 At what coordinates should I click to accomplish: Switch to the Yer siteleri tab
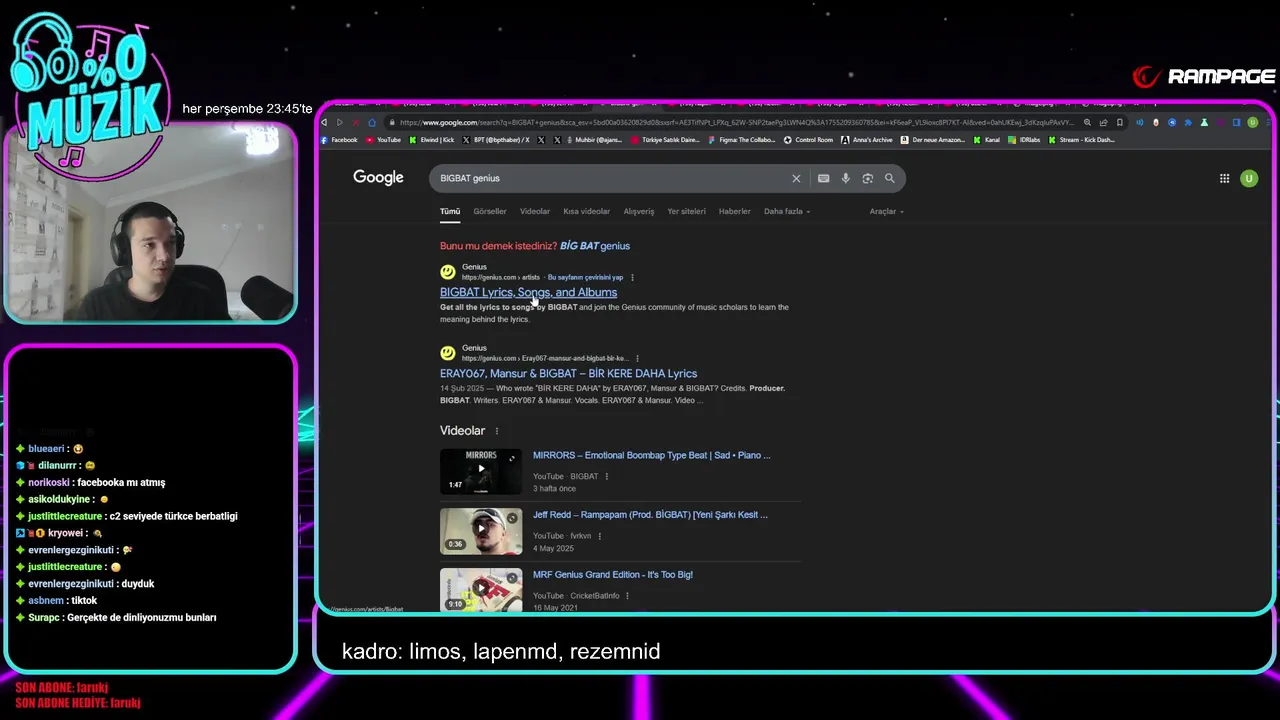(x=686, y=211)
